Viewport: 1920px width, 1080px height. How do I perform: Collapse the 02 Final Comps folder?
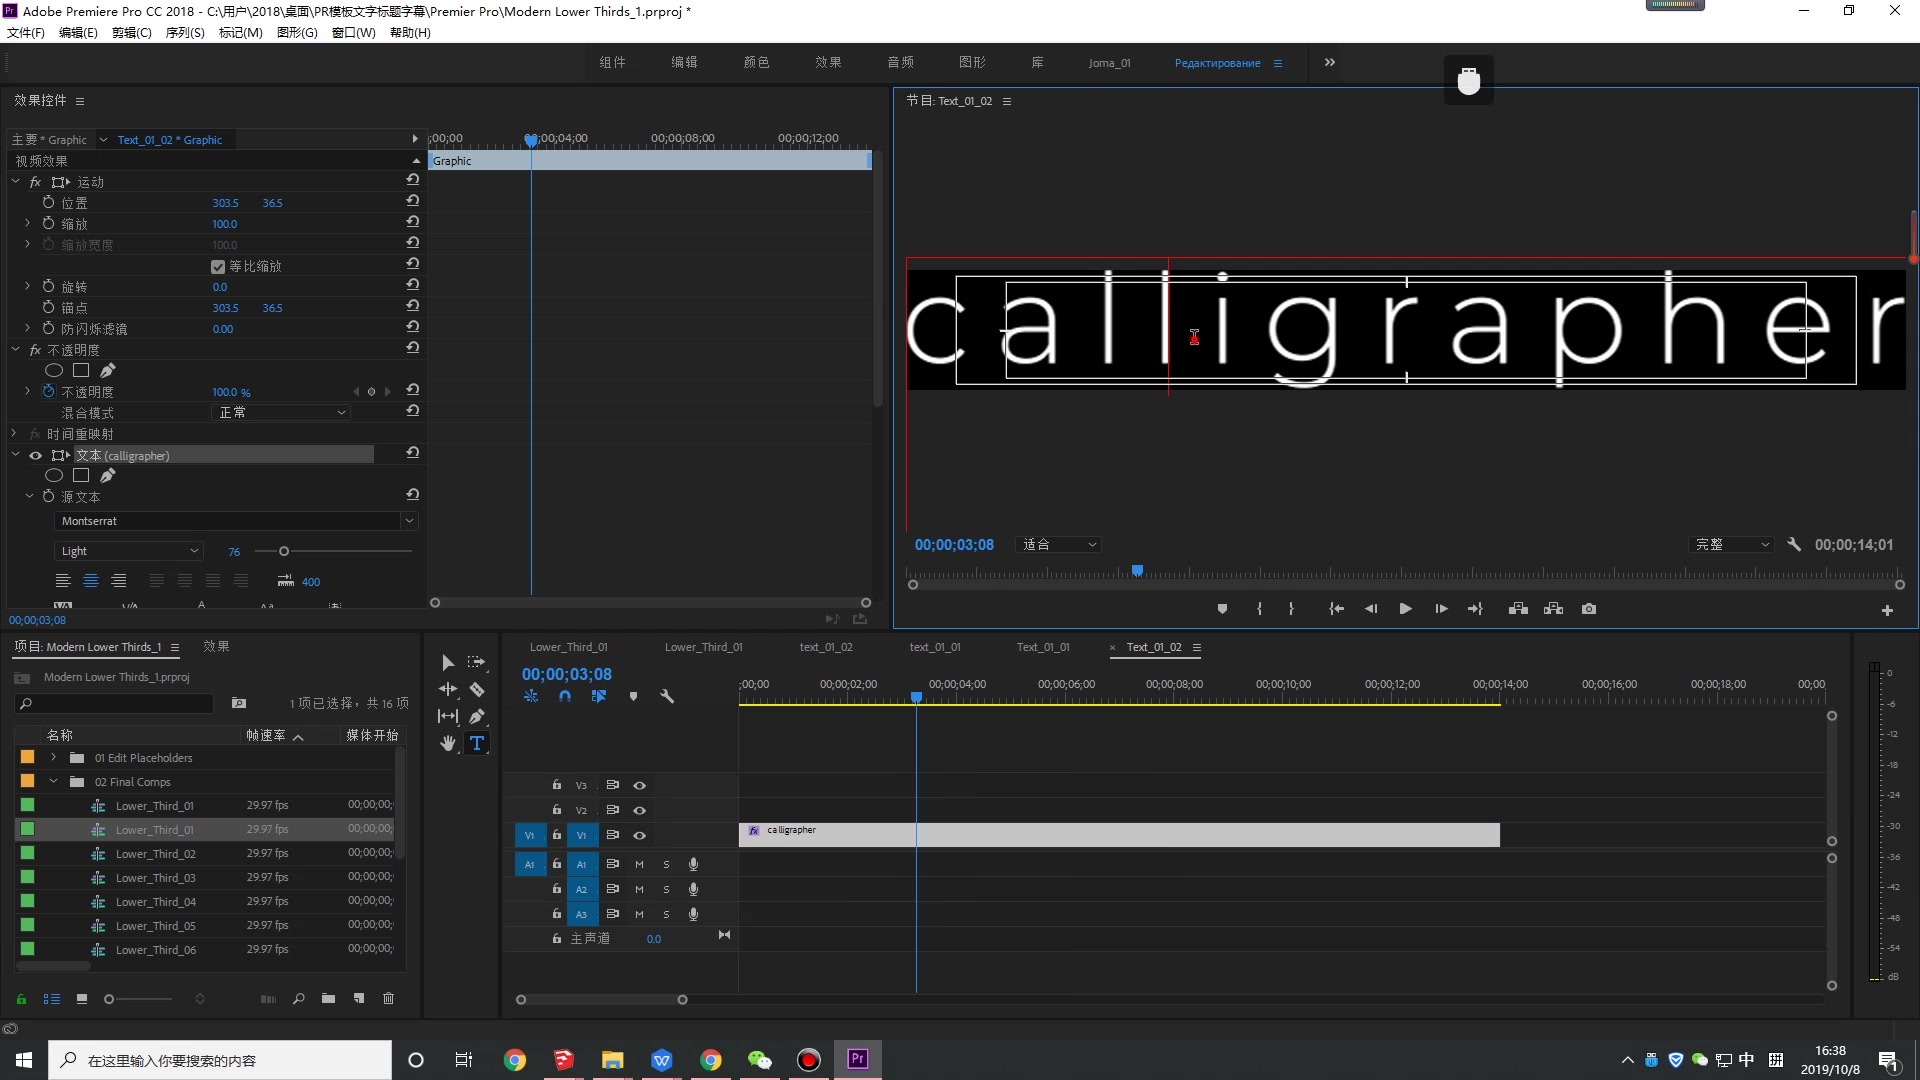[53, 782]
